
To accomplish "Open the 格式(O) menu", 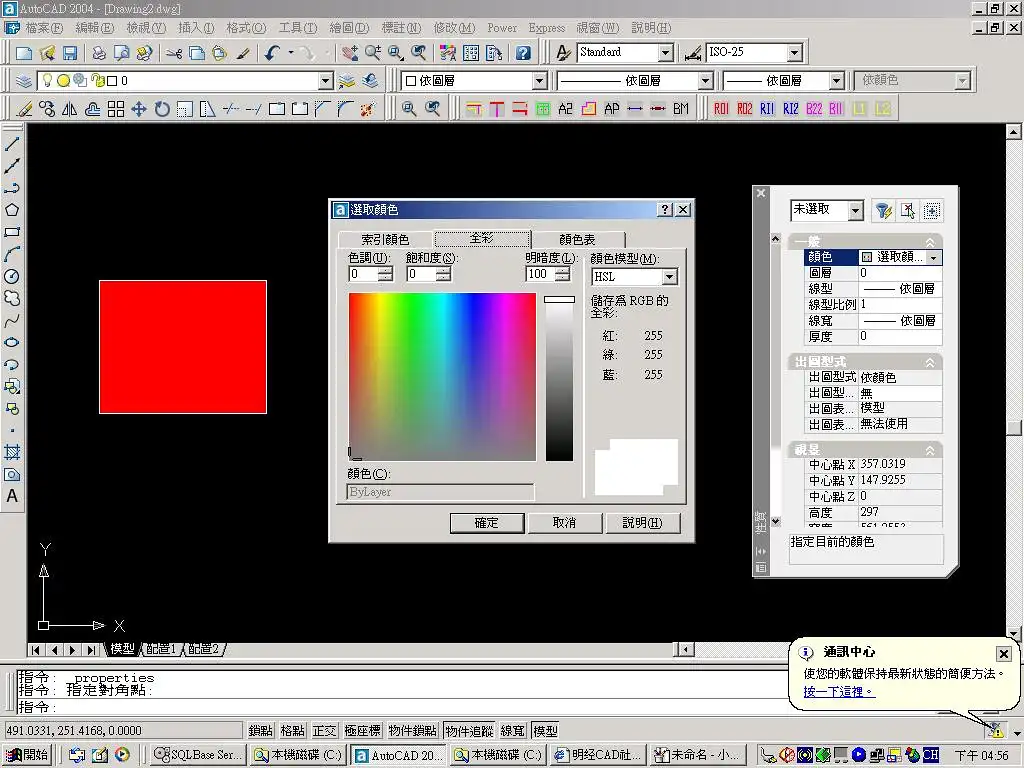I will (x=246, y=28).
